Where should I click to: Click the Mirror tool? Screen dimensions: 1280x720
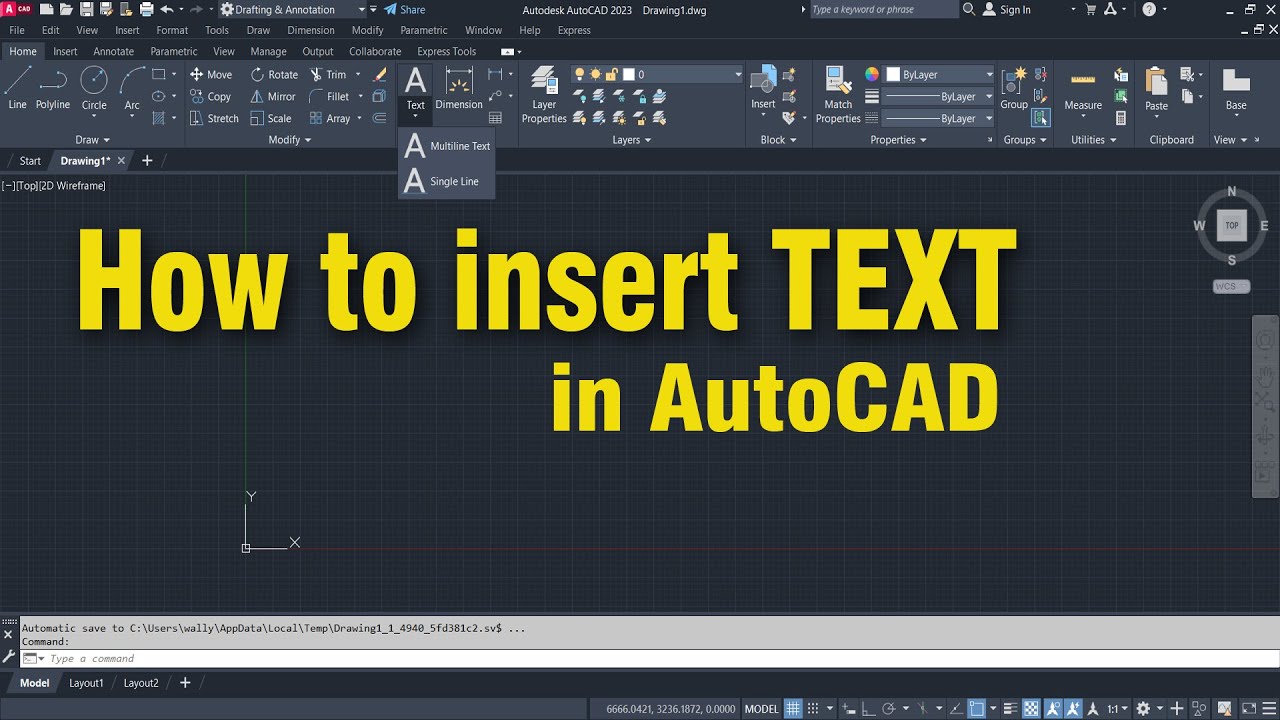(273, 96)
